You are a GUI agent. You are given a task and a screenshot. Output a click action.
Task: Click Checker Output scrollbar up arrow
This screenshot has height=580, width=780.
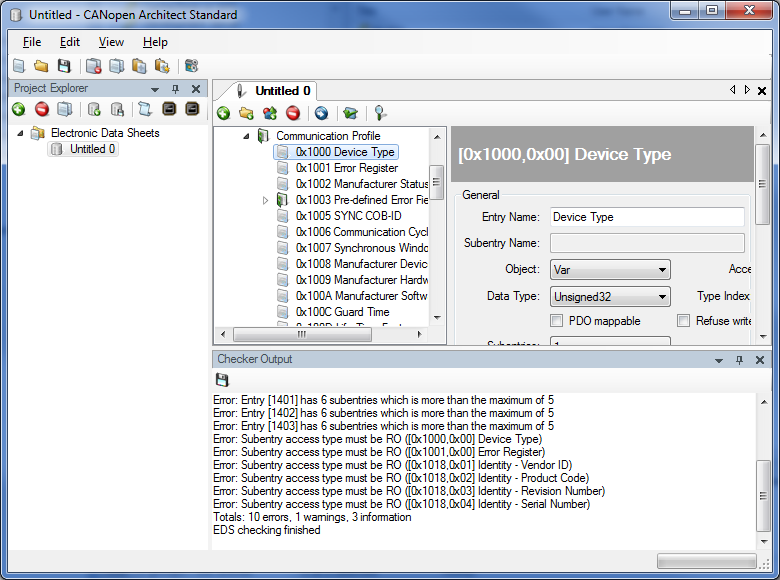pos(764,401)
